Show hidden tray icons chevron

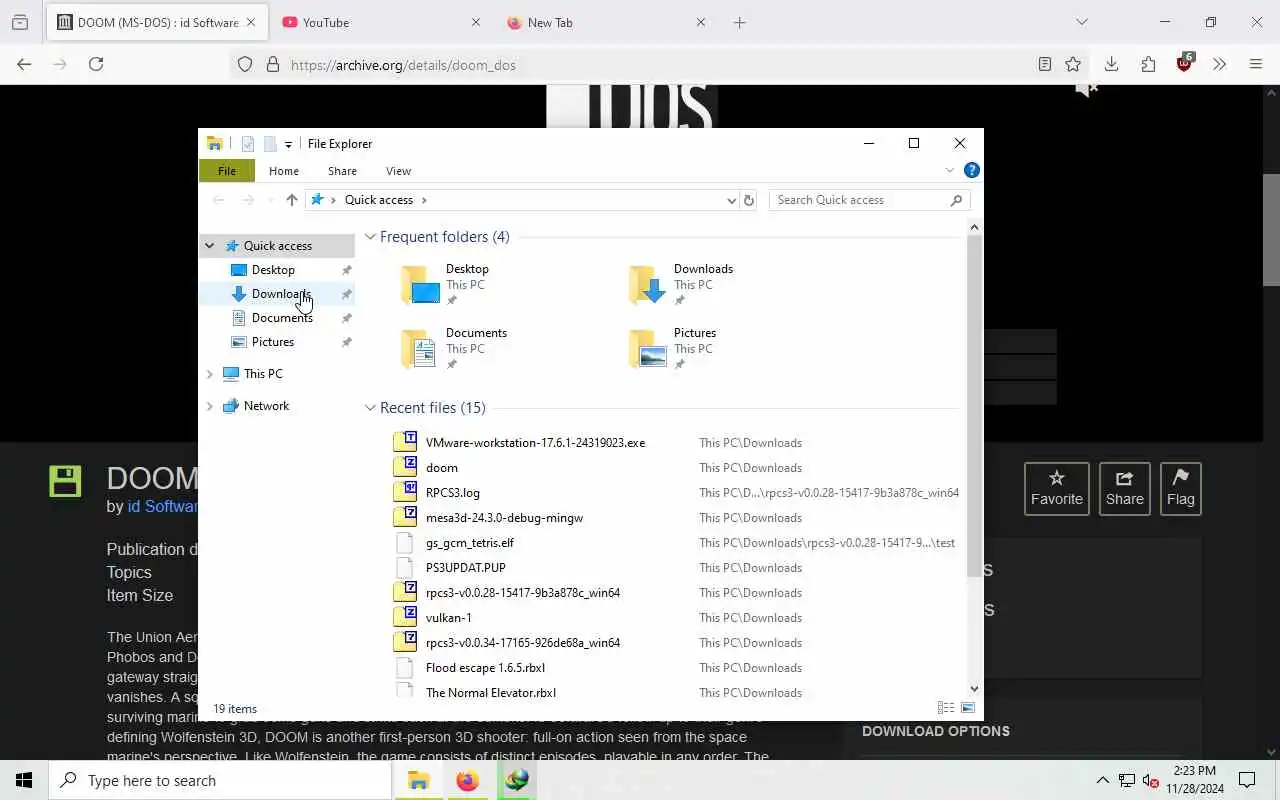point(1102,780)
